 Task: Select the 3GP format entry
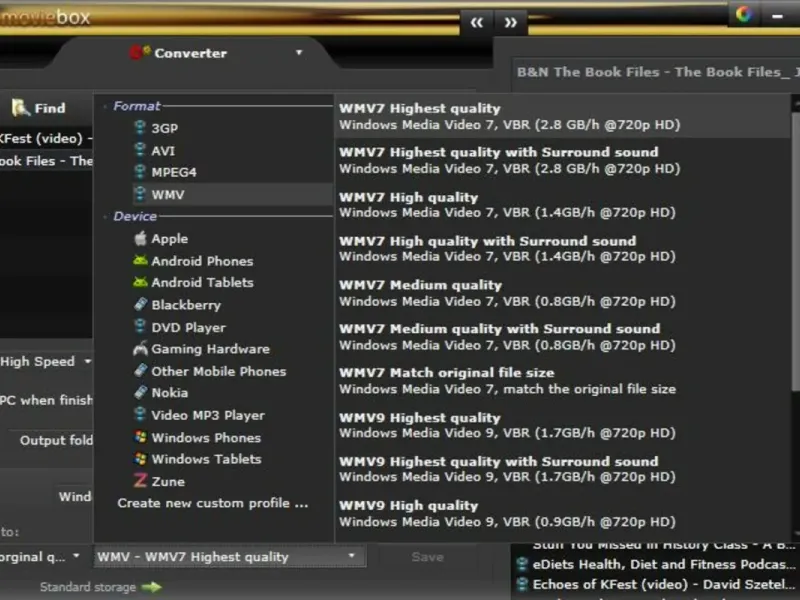(233, 128)
